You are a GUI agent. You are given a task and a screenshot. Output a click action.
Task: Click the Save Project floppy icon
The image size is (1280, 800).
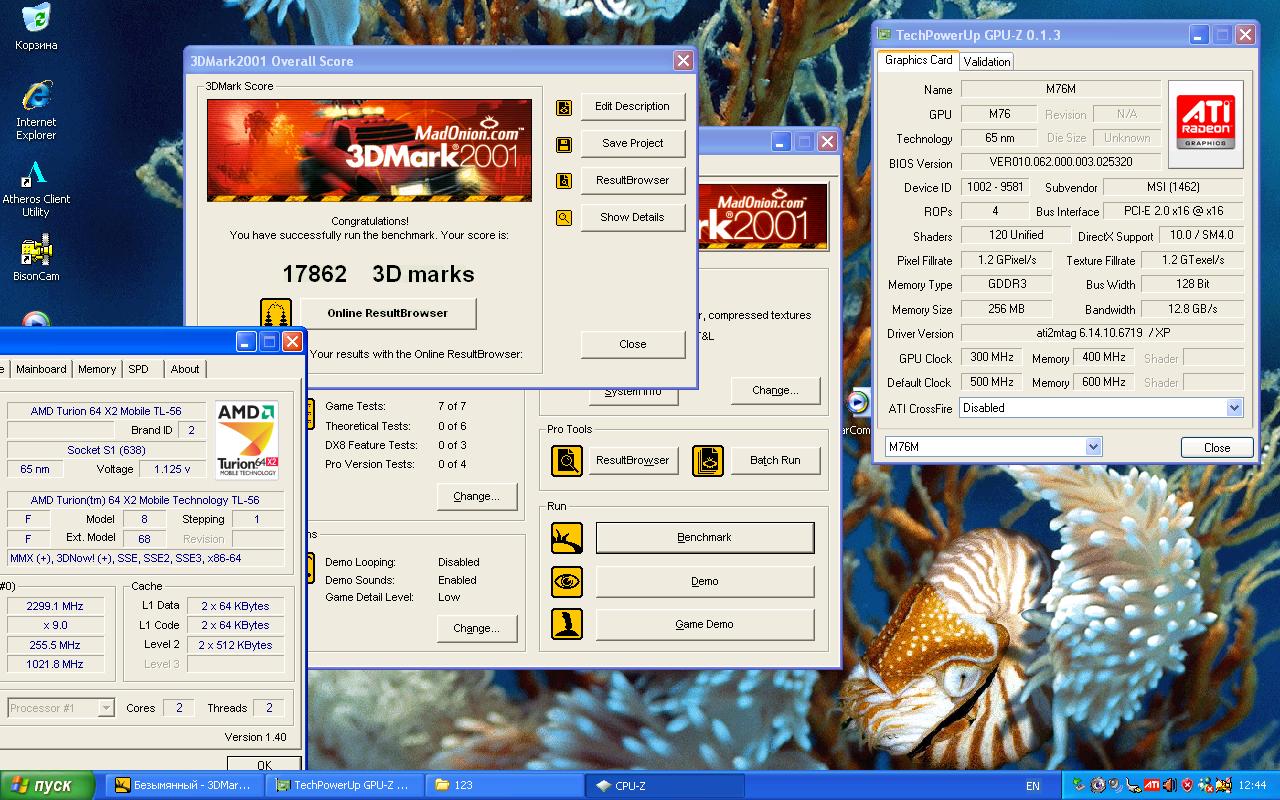[564, 144]
